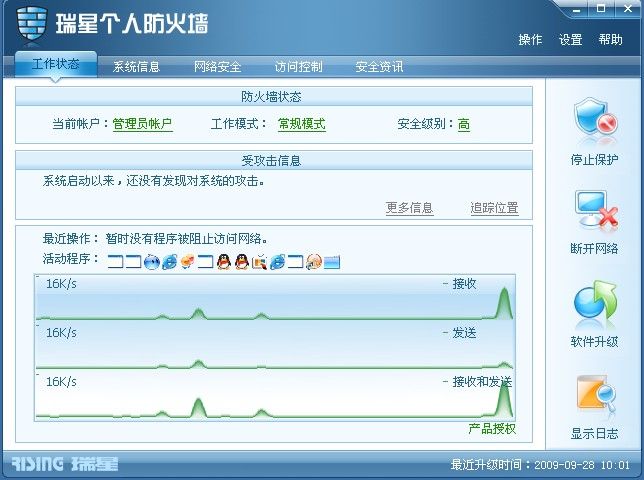Viewport: 644px width, 480px height.
Task: Open the 网络安全 tab
Action: (x=217, y=67)
